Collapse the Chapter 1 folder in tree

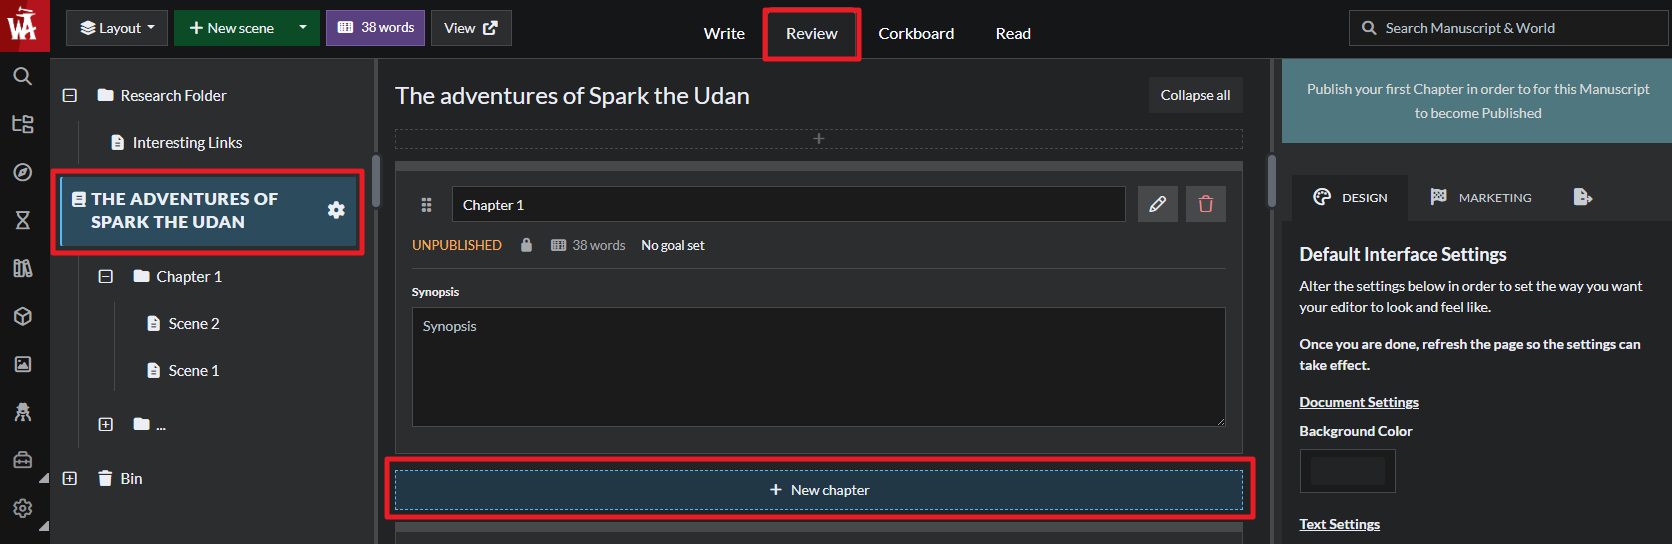[106, 277]
